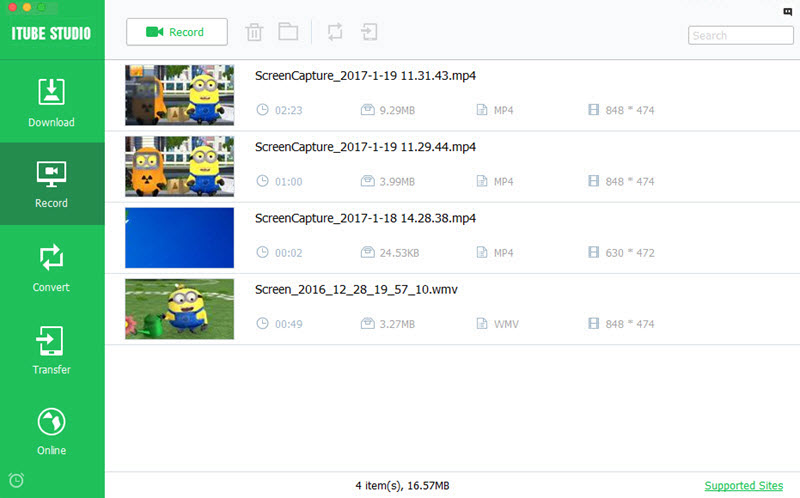Click the clock icon beside 02:23
Screen dimensions: 800x498
coord(262,110)
